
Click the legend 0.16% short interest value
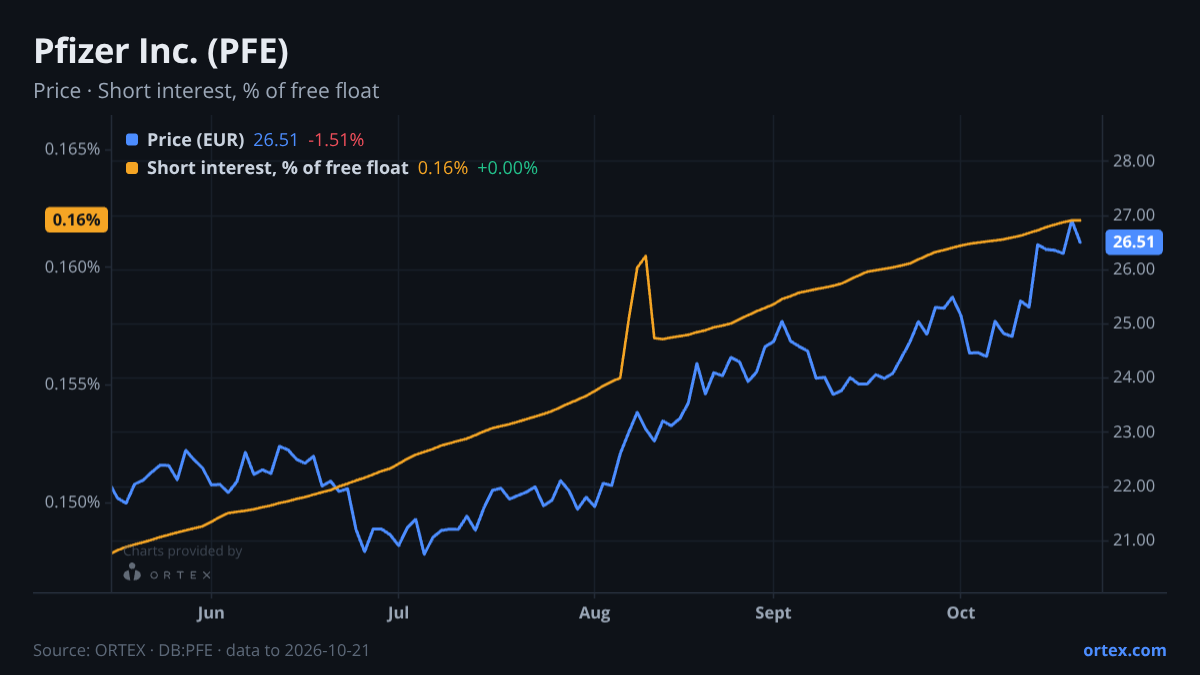click(x=443, y=168)
